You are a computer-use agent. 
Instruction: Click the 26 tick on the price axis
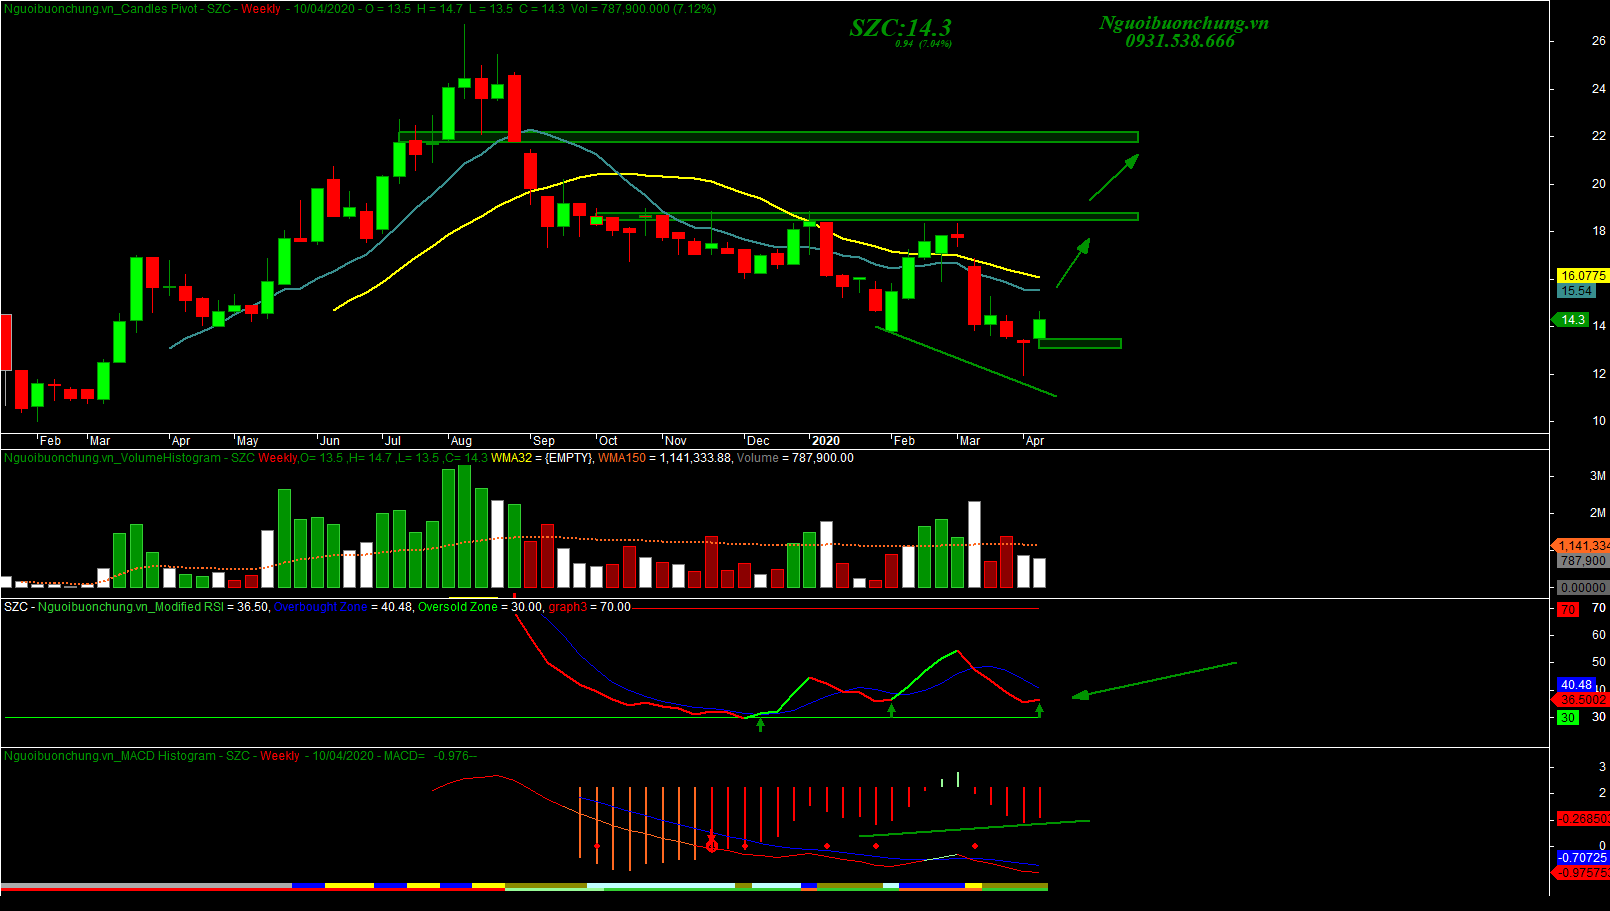coord(1599,41)
